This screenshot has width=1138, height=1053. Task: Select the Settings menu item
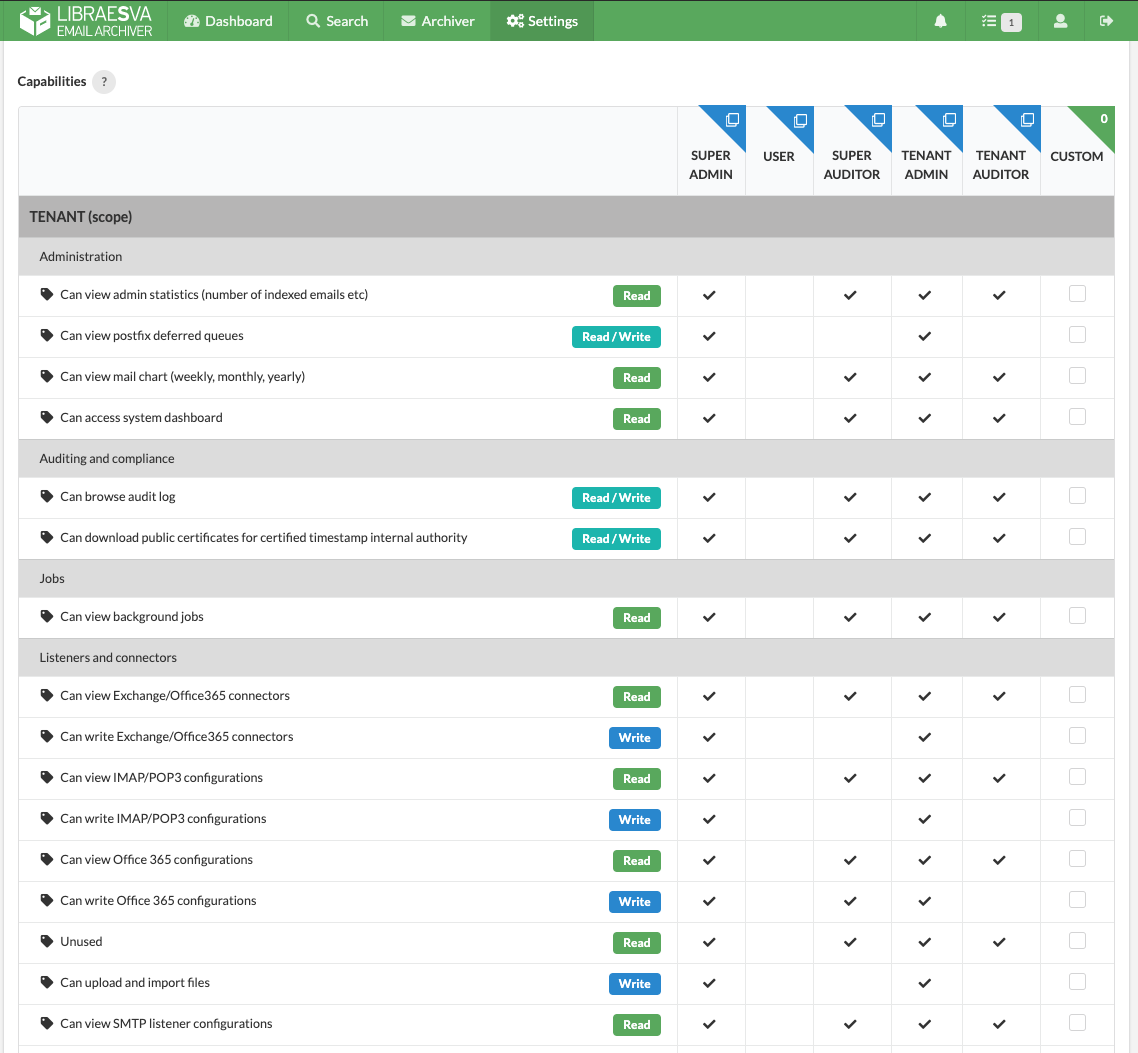point(542,21)
